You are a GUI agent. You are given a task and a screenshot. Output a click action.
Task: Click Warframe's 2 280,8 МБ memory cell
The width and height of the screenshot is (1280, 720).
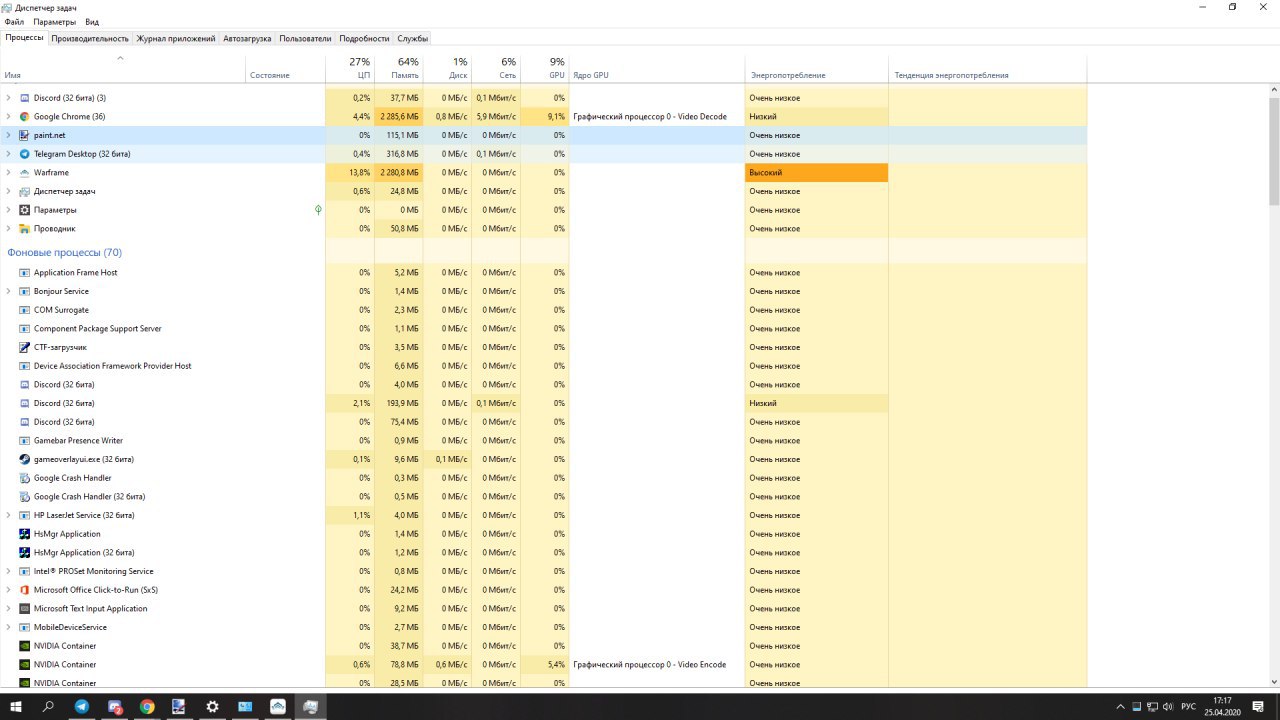click(399, 173)
